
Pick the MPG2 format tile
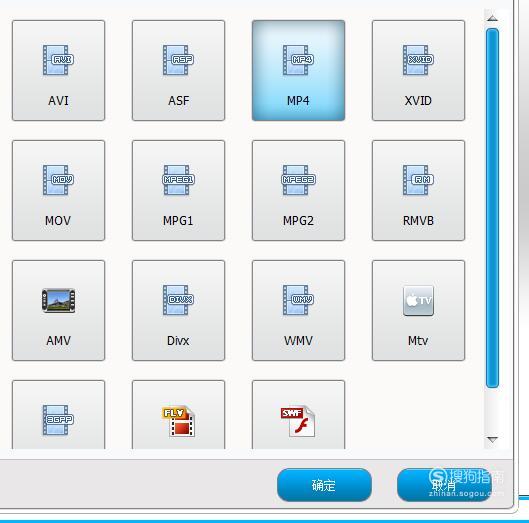298,190
